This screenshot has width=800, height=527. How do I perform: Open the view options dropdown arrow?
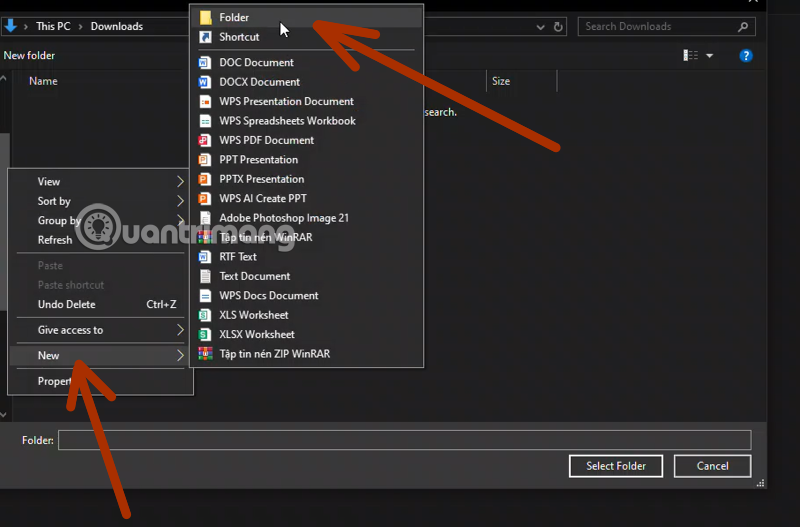coord(710,56)
